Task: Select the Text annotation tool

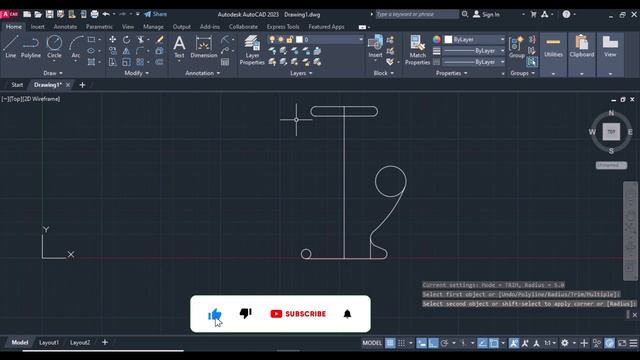Action: 179,47
